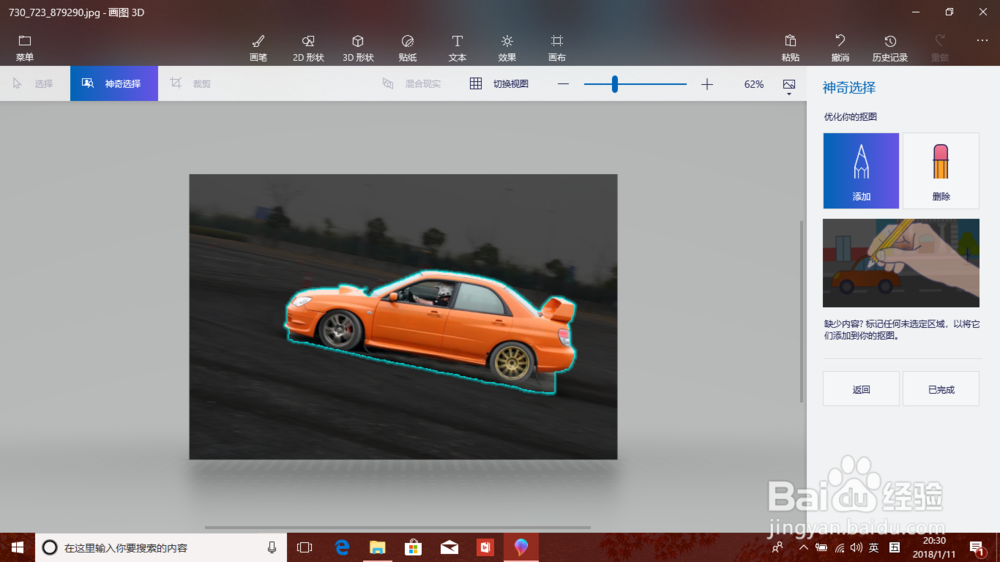Open the Windows Start menu
1000x562 pixels.
point(17,547)
